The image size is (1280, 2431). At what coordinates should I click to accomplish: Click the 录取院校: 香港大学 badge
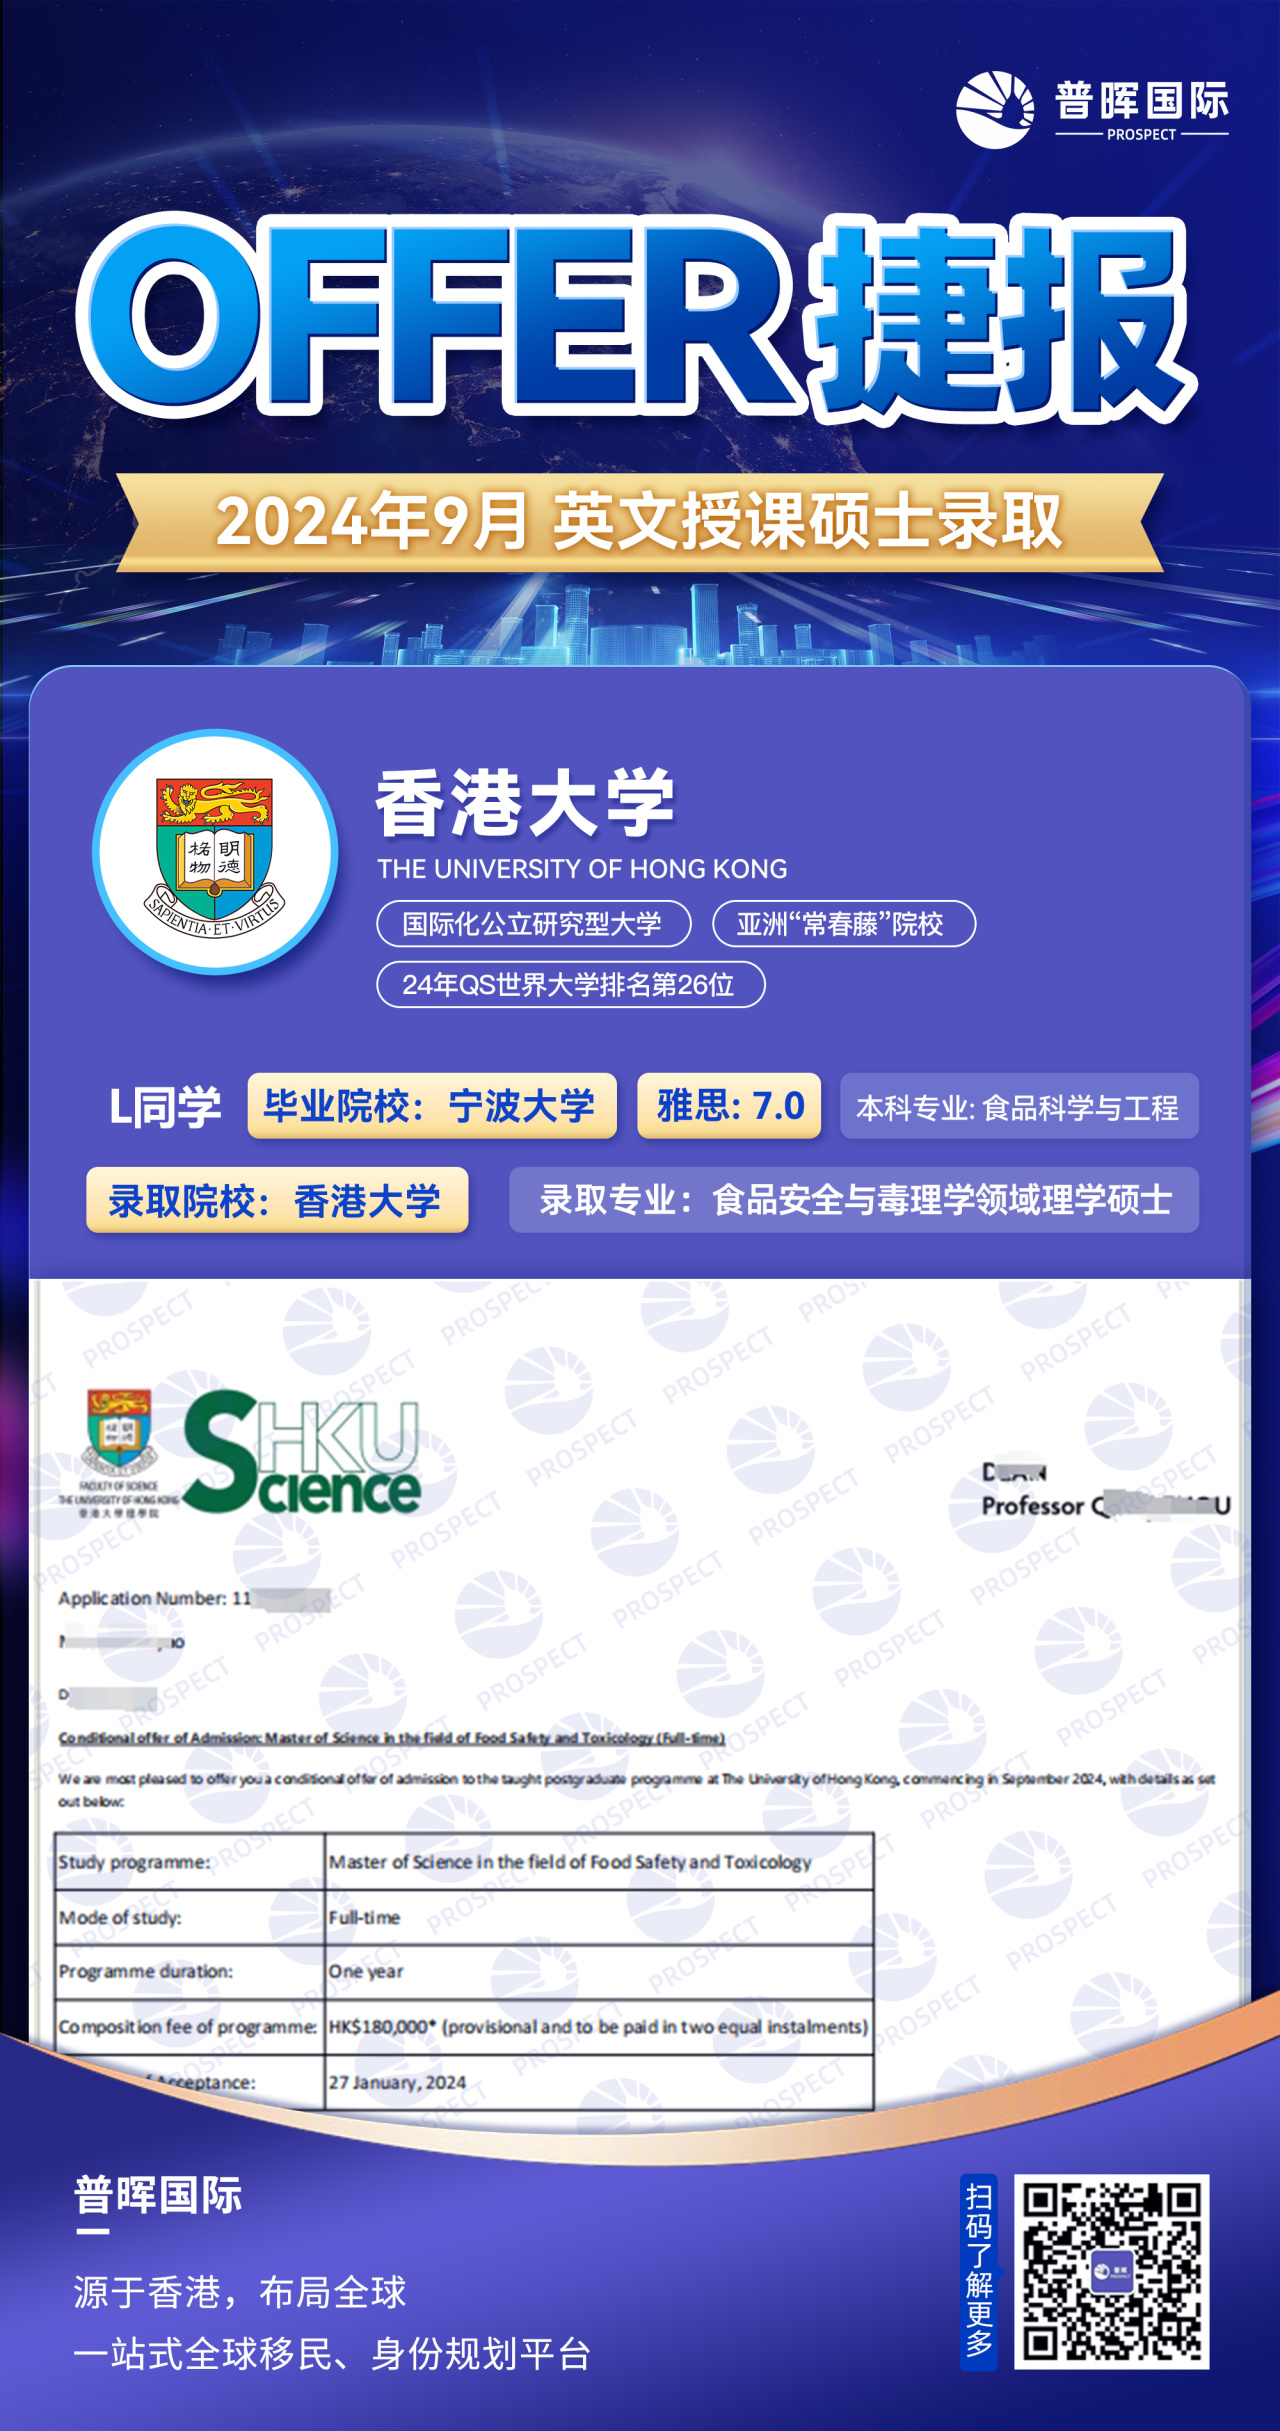click(277, 1200)
